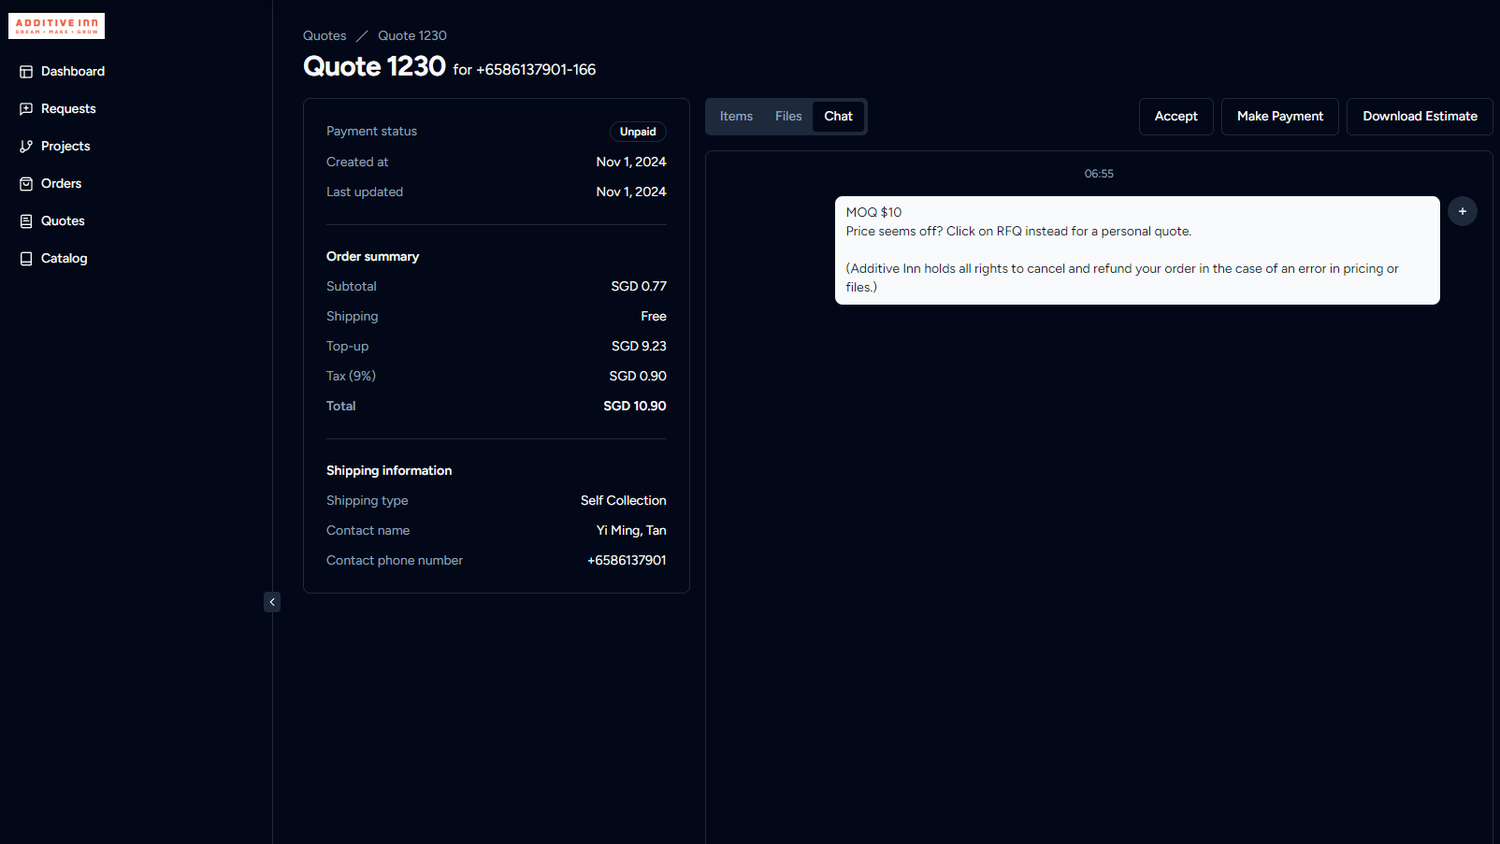Click the Projects sidebar icon
1500x844 pixels.
[25, 146]
